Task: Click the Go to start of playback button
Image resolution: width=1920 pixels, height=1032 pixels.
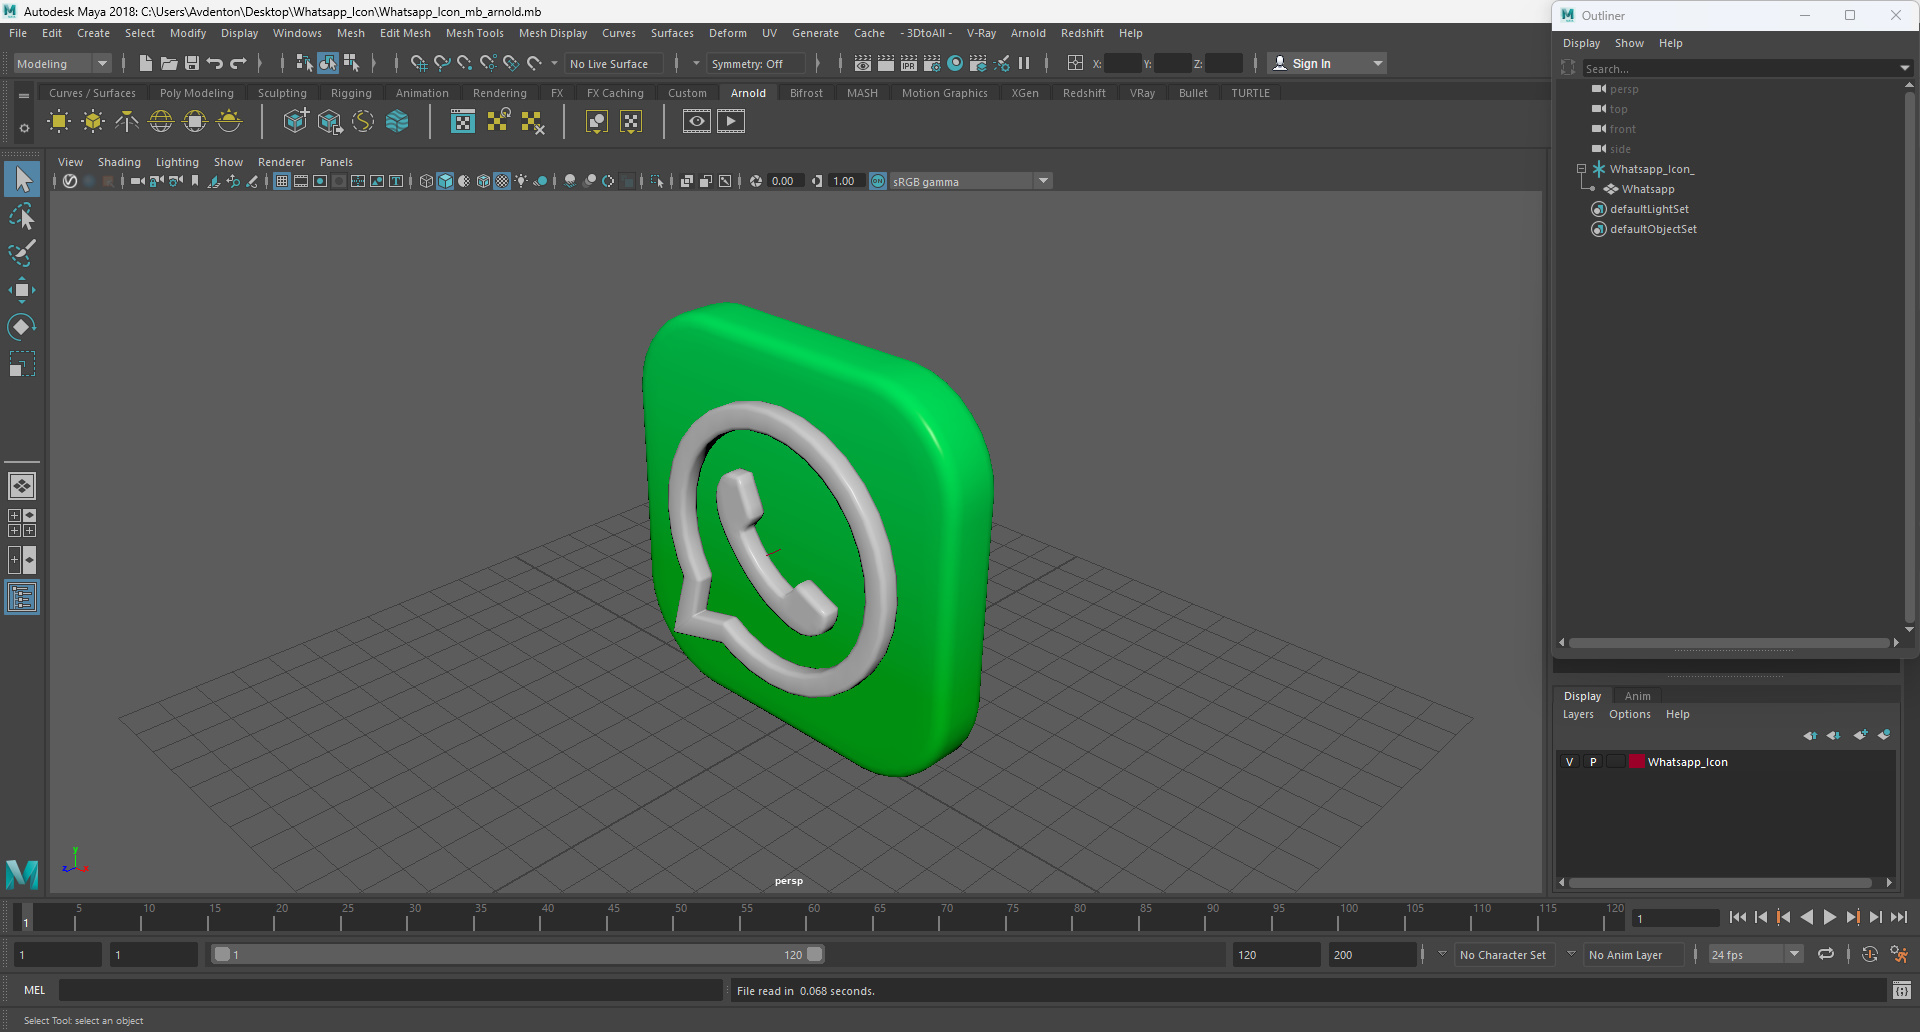Action: (1738, 917)
